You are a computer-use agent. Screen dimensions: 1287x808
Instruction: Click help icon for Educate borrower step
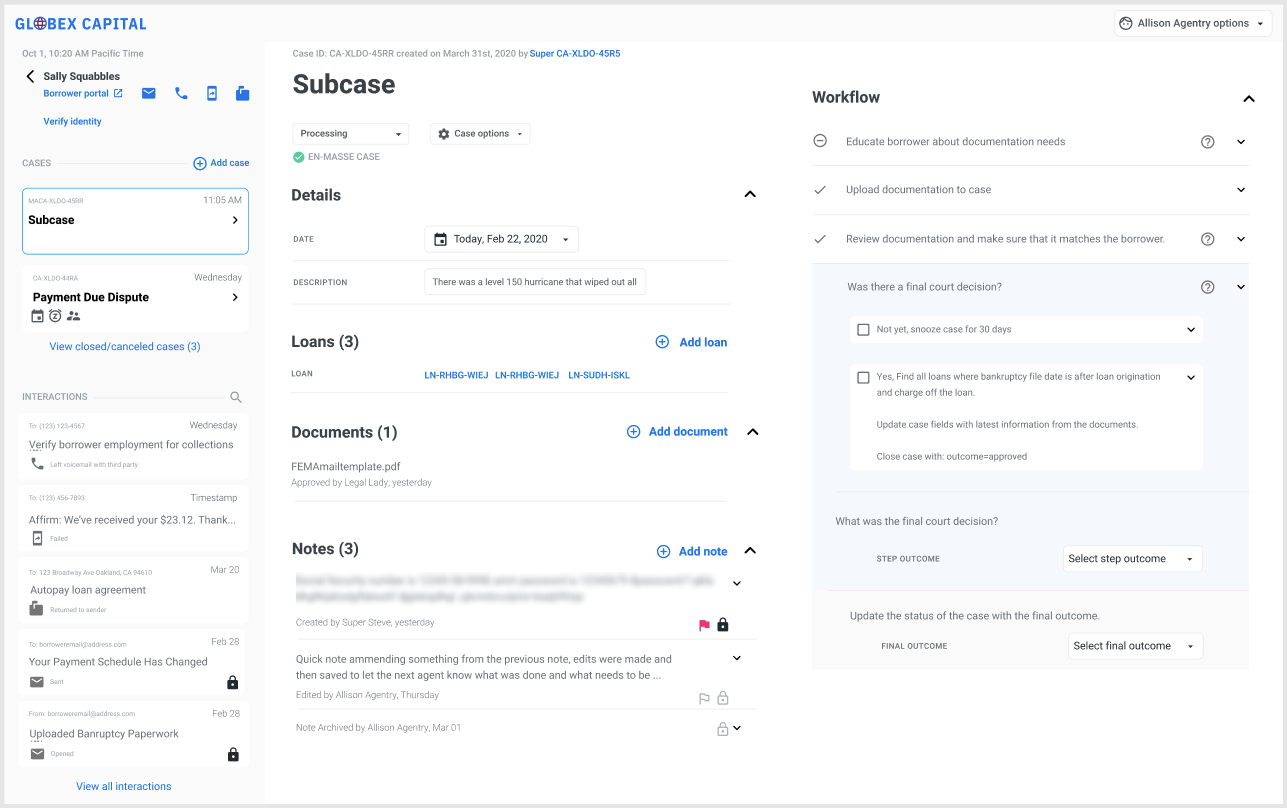[1207, 142]
